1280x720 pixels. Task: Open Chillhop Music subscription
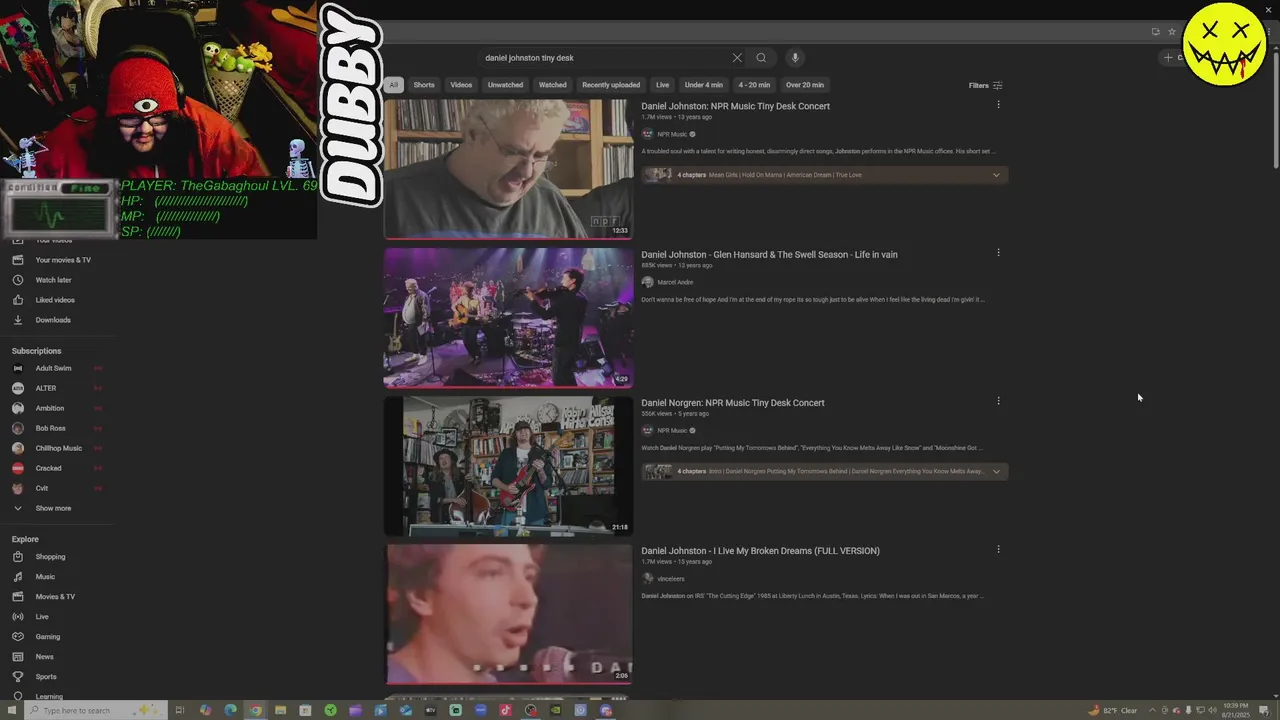[58, 448]
